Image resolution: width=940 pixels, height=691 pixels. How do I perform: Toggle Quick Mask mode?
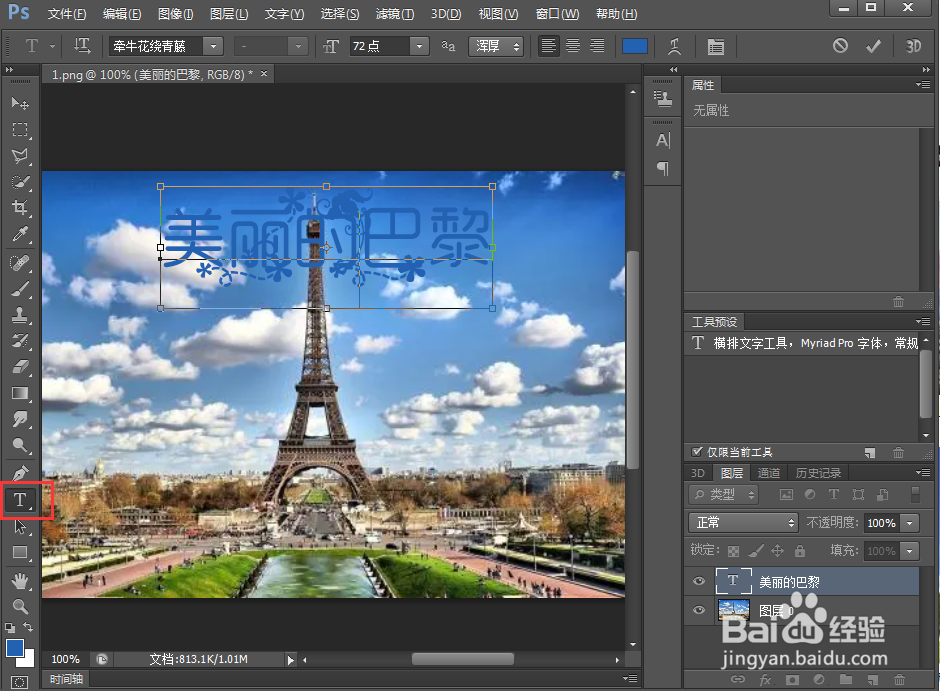(19, 682)
